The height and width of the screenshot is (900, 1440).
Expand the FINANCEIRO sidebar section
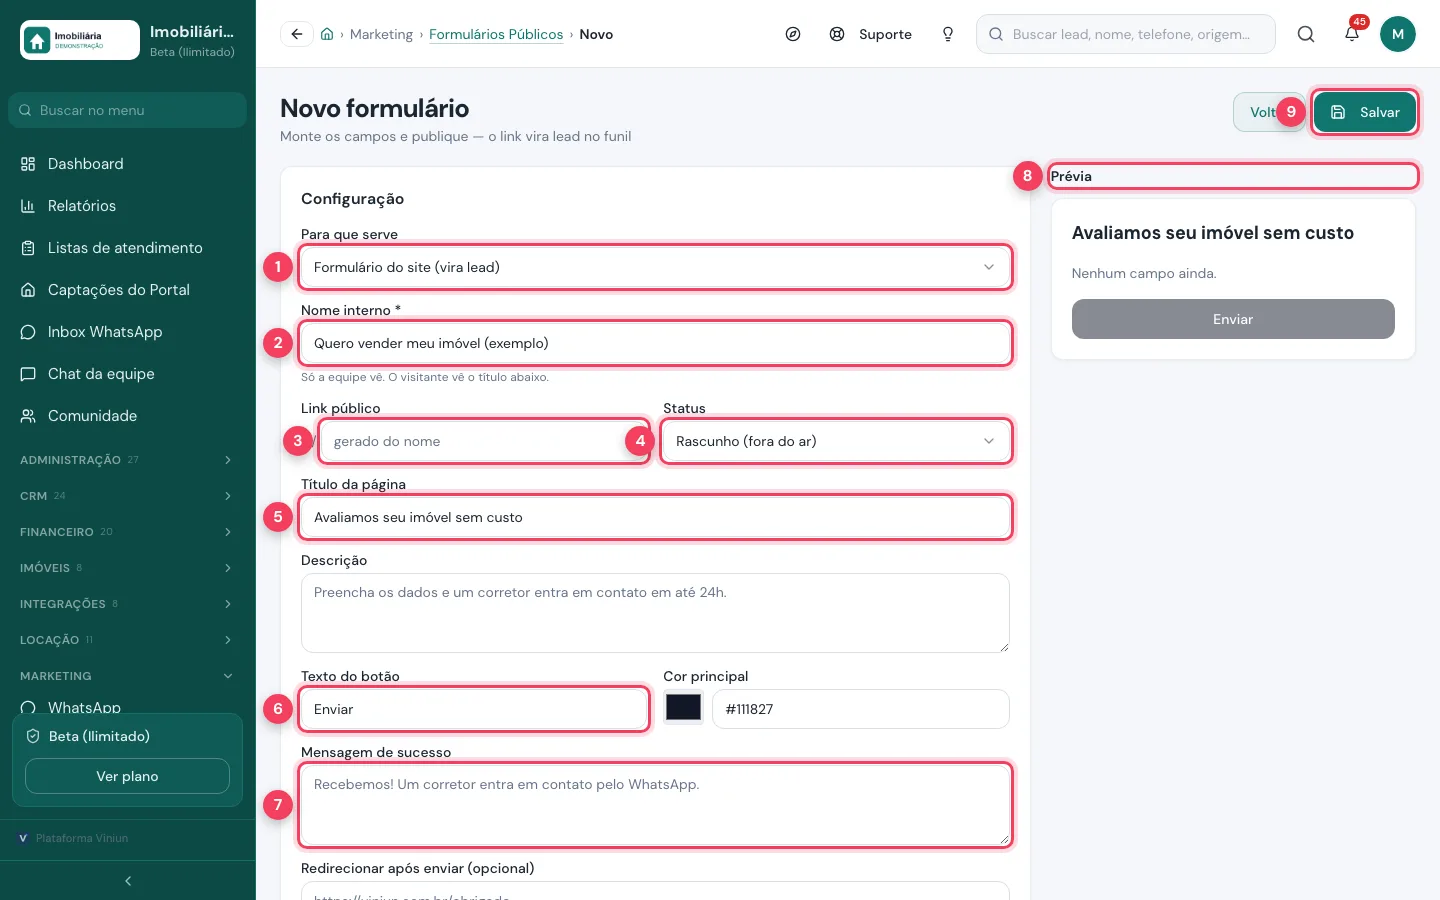(127, 532)
